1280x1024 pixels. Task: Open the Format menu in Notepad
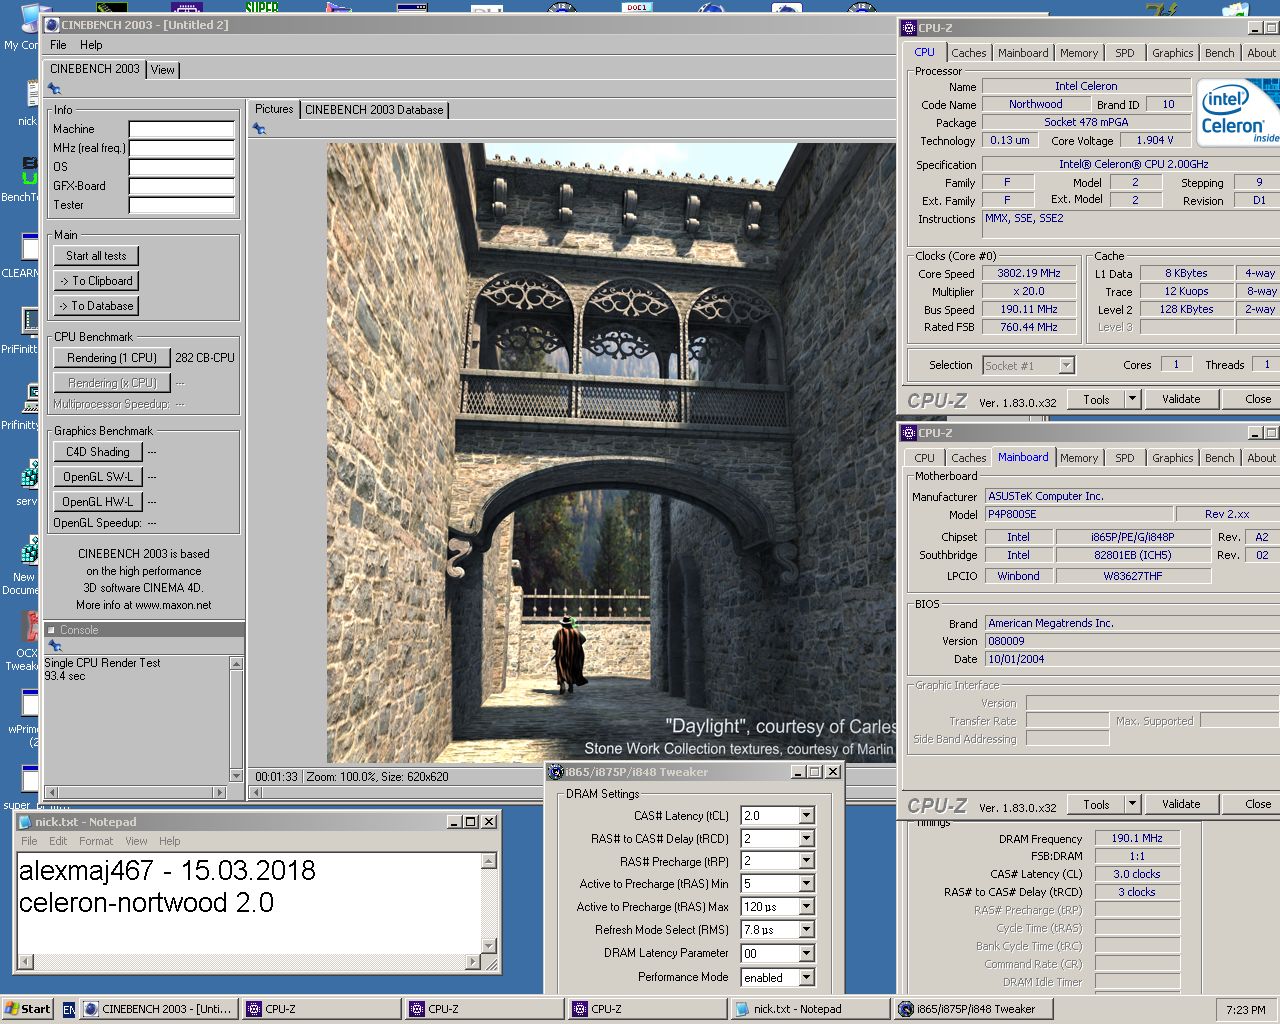(x=96, y=841)
